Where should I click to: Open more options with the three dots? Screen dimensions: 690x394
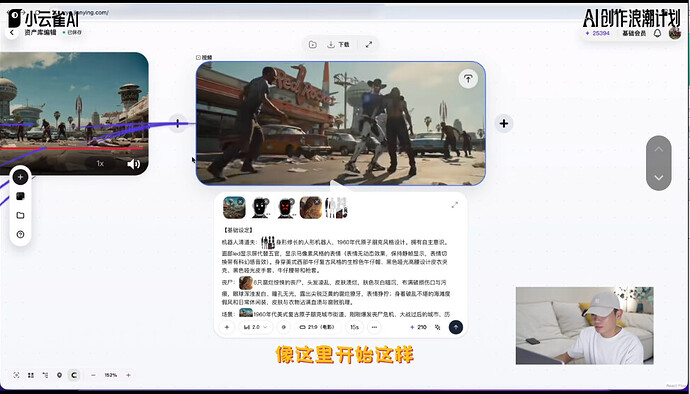(374, 327)
